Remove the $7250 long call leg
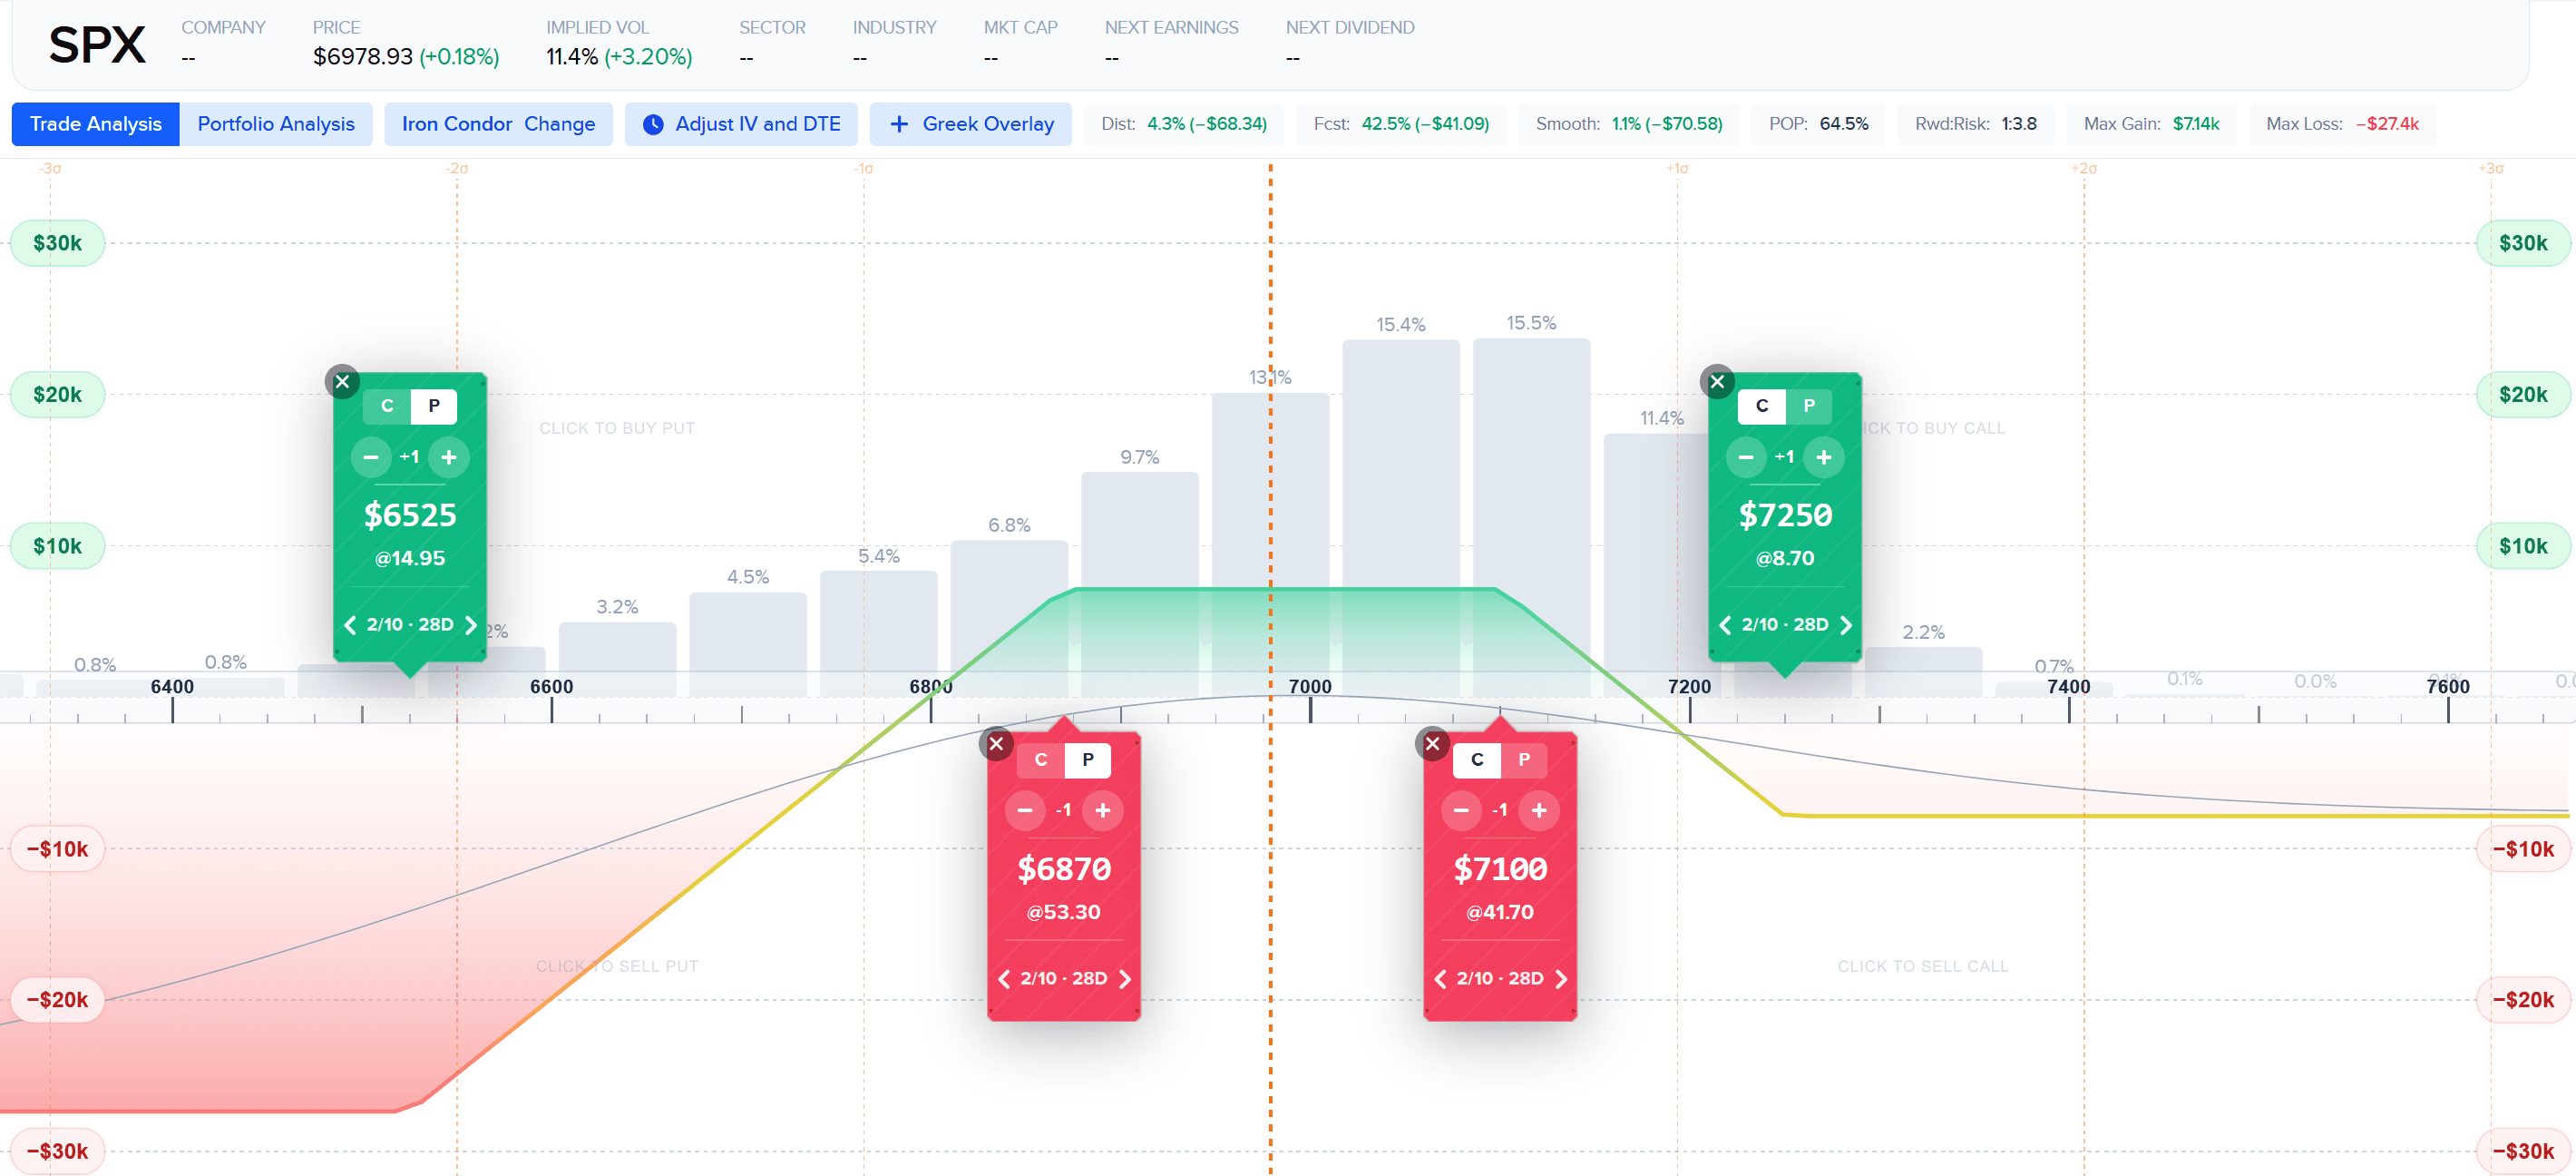The width and height of the screenshot is (2576, 1176). pos(1717,381)
